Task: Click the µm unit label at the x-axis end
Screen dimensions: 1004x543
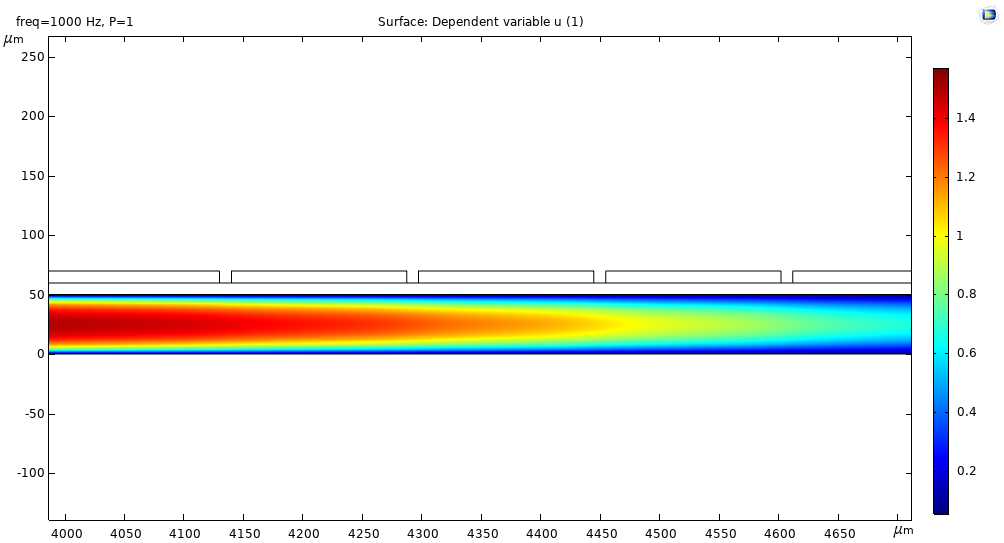Action: click(903, 531)
